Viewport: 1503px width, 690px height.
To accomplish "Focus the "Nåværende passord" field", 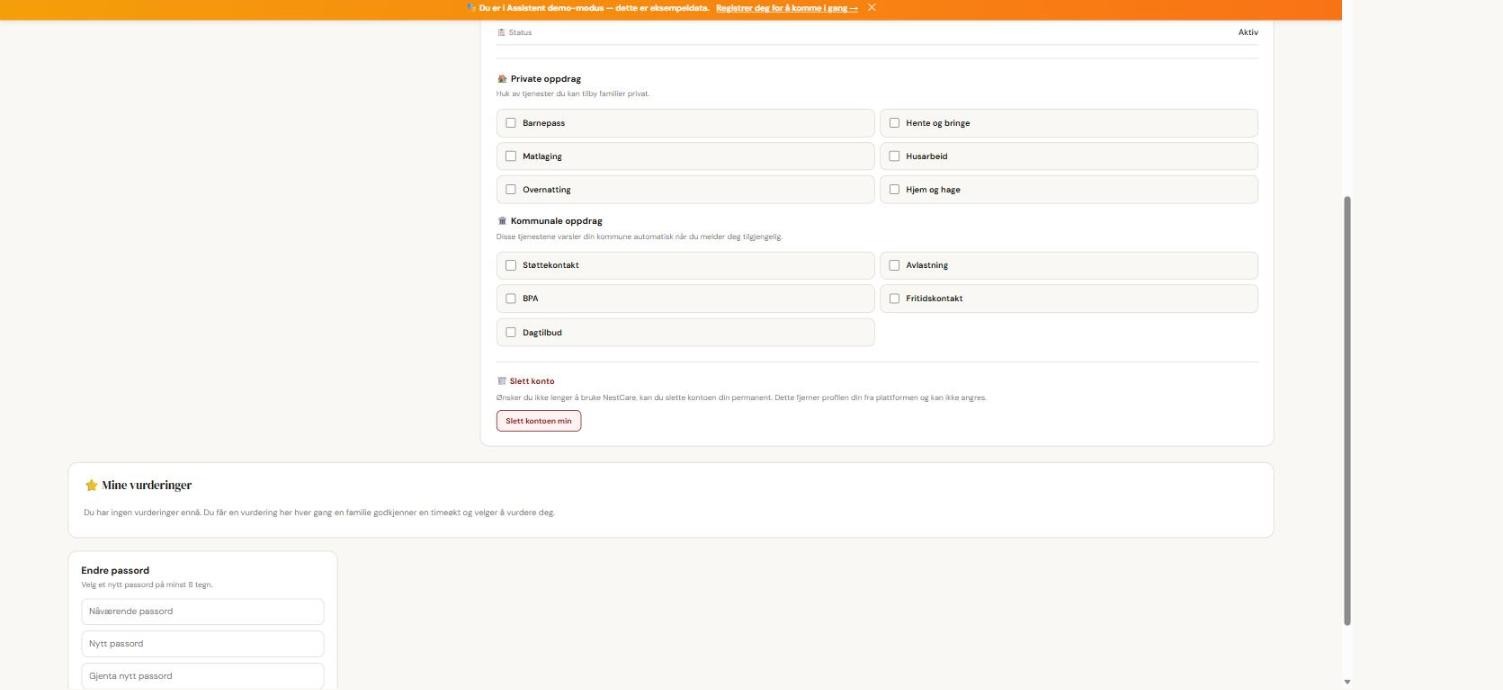I will (203, 611).
